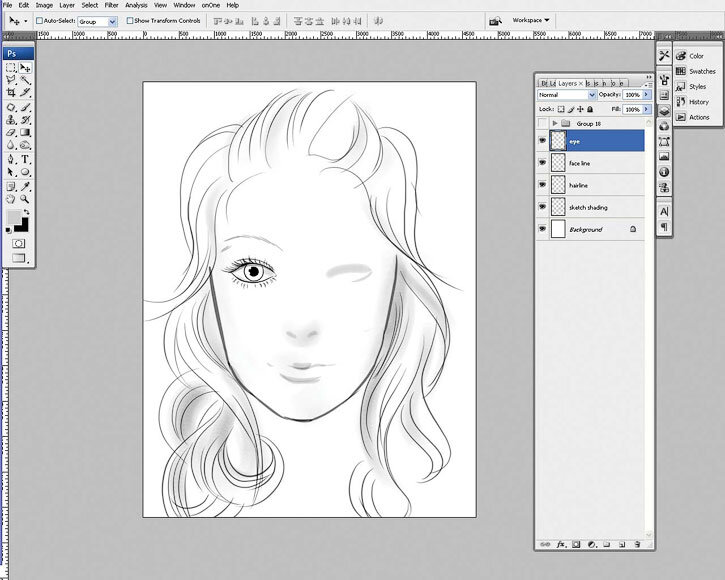This screenshot has width=725, height=580.
Task: Click the foreground color swatch
Action: tap(14, 217)
